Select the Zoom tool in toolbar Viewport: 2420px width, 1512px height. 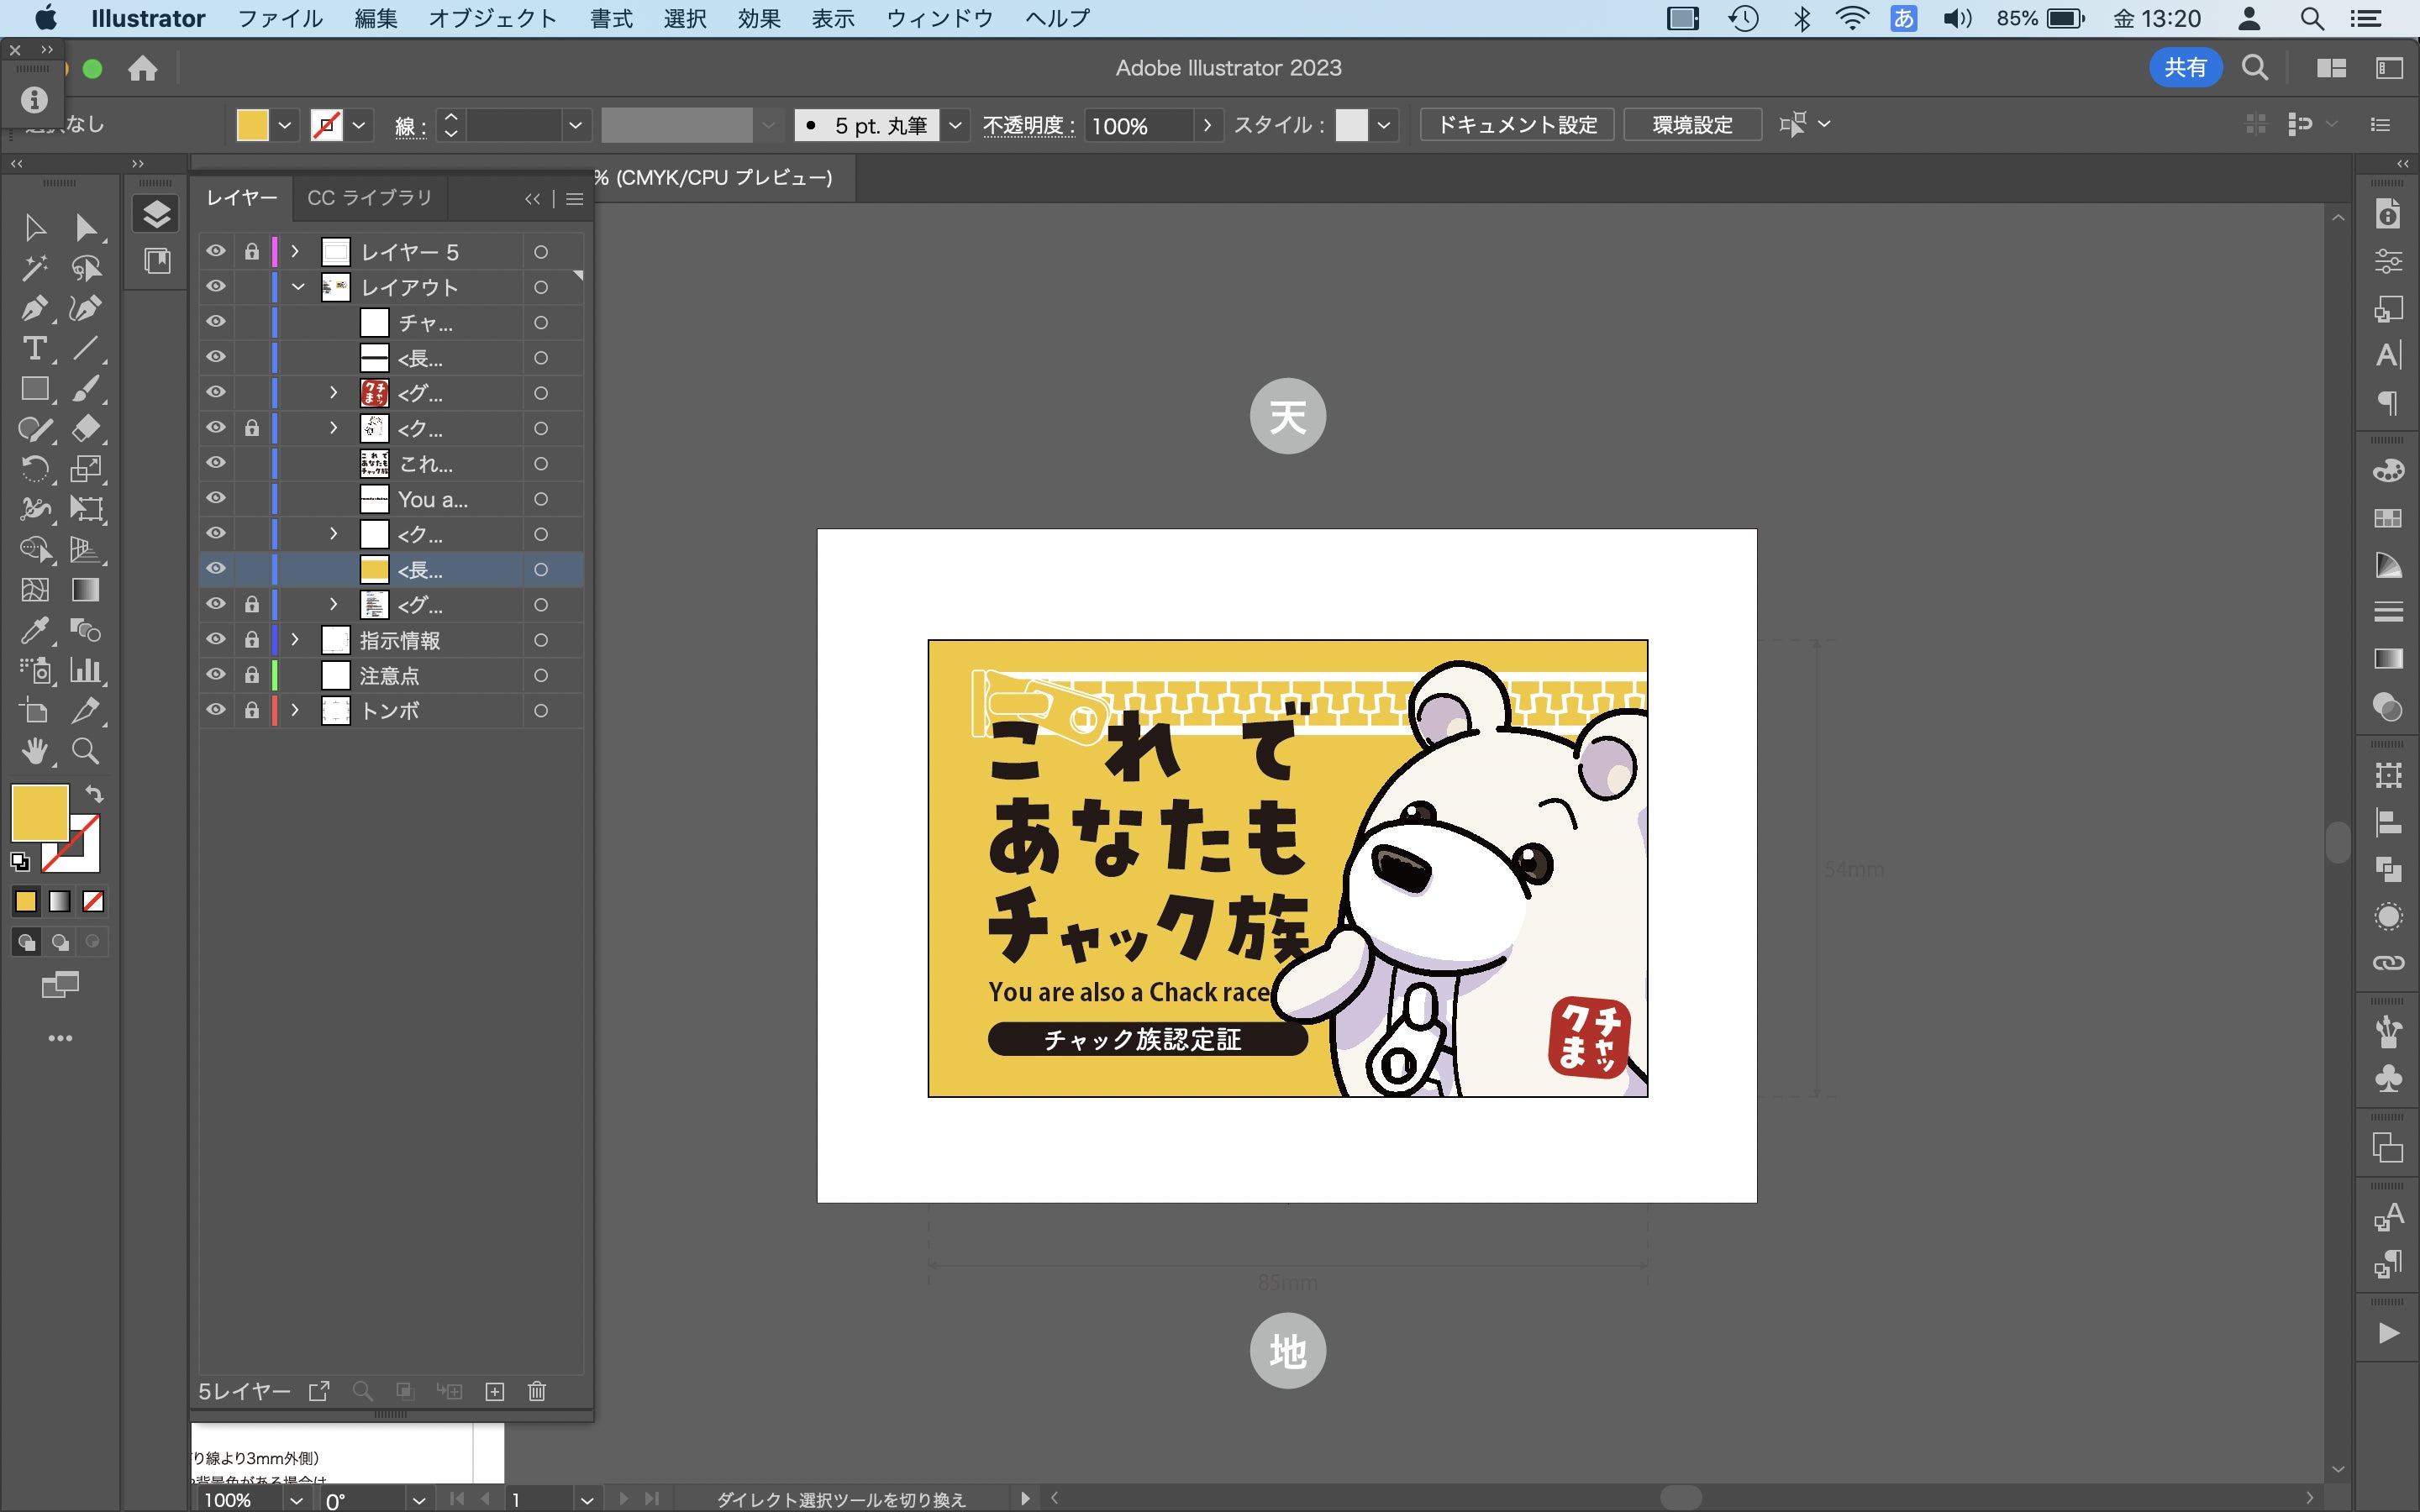pos(85,751)
